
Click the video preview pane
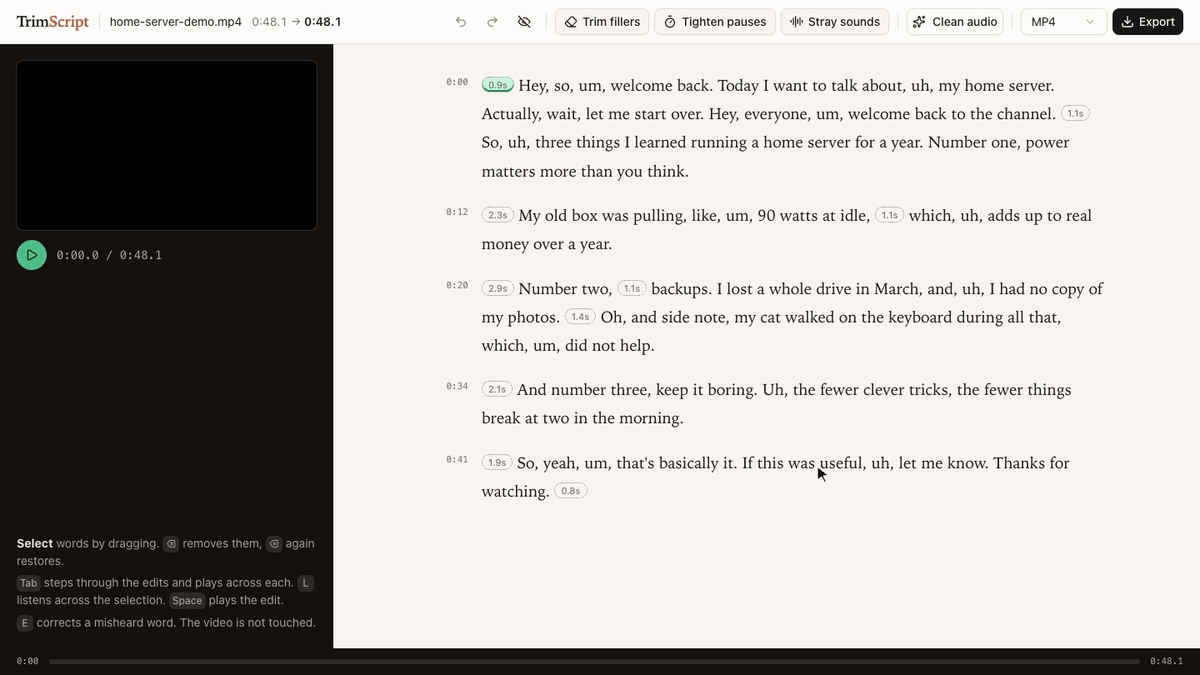click(x=167, y=145)
